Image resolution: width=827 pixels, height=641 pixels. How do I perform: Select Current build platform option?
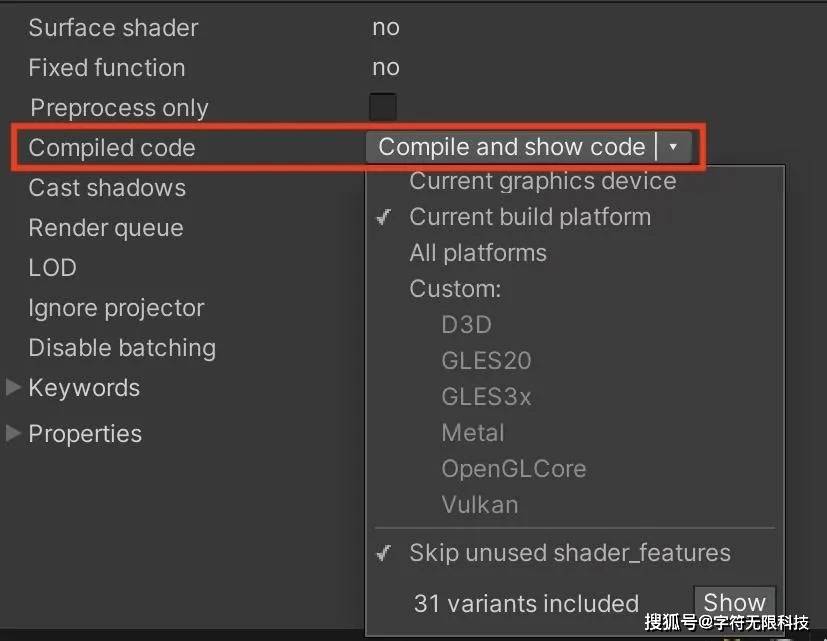(530, 217)
